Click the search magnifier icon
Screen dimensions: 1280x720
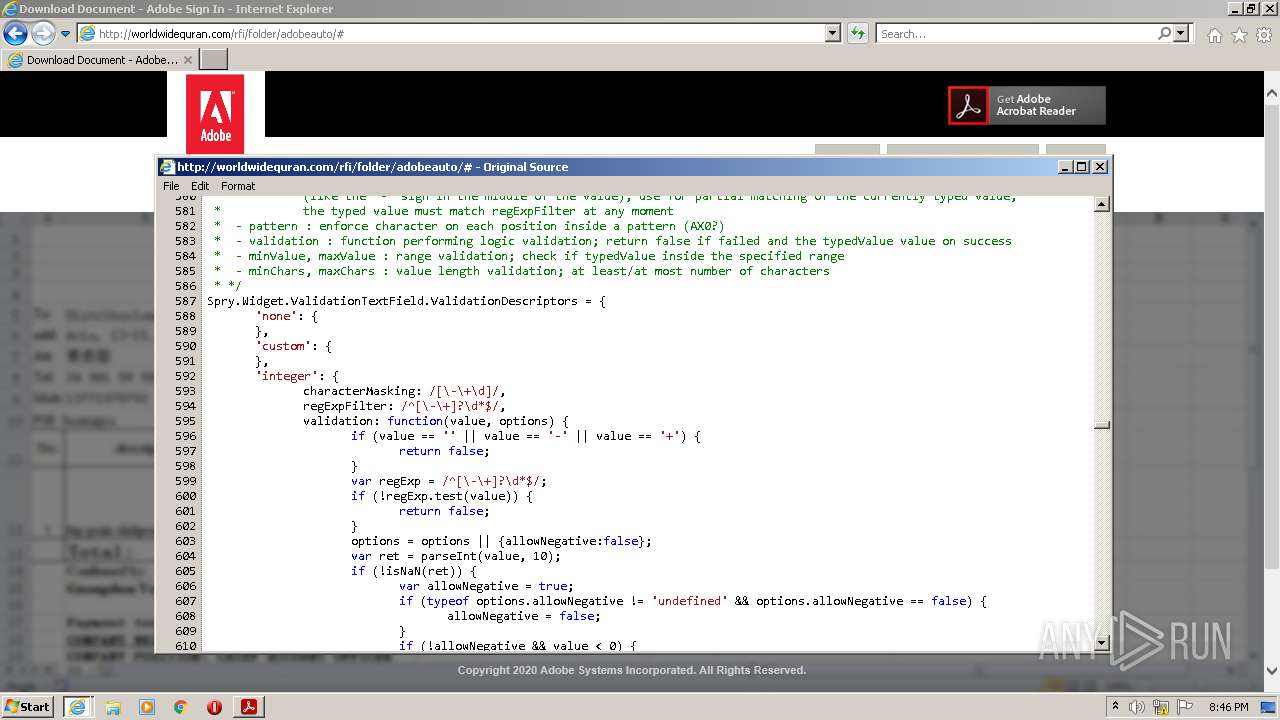click(x=1164, y=33)
